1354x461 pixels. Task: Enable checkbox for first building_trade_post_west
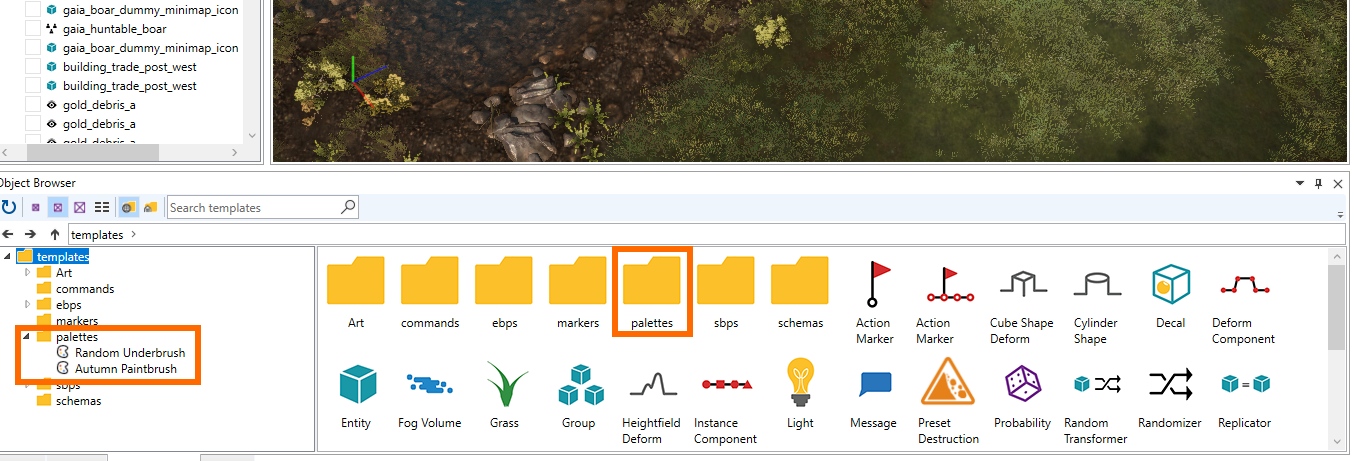point(33,67)
